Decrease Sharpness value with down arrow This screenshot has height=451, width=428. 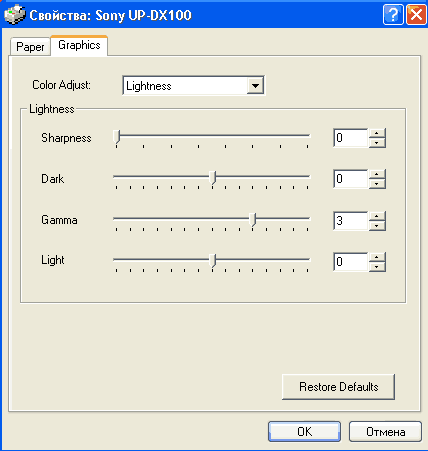(x=377, y=143)
